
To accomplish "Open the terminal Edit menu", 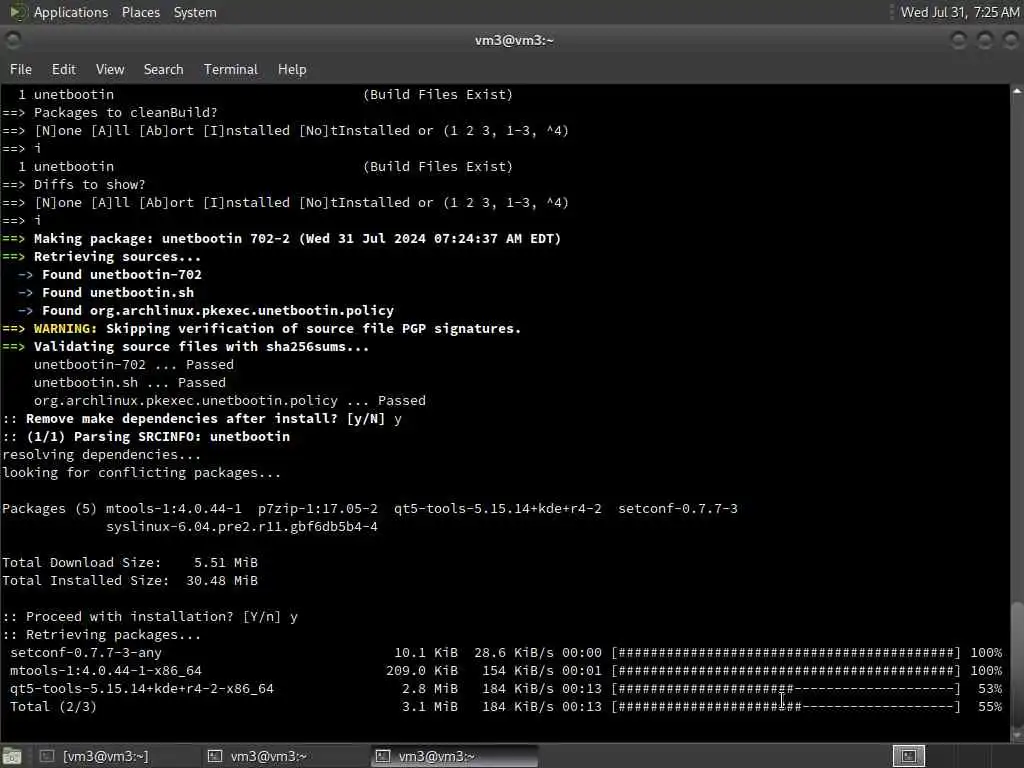I will (x=63, y=69).
